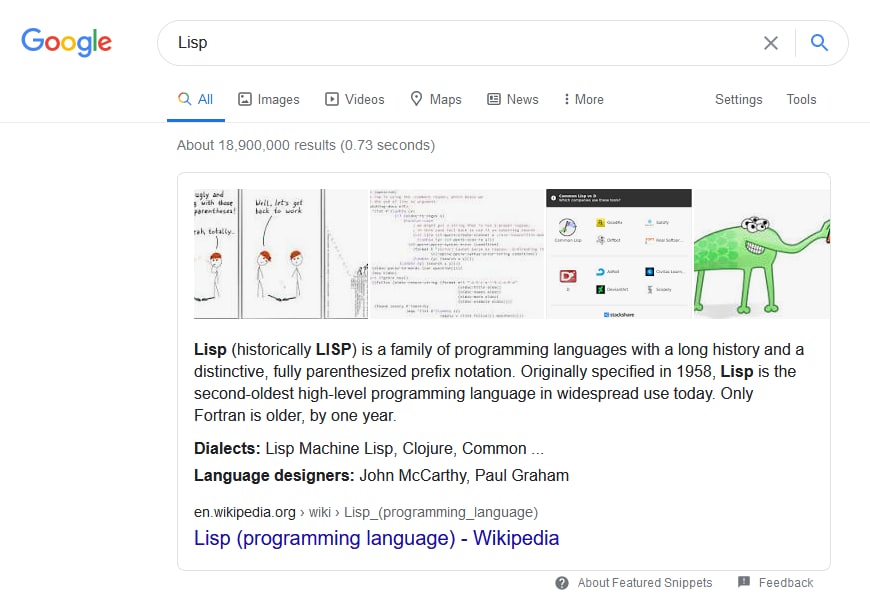Open Lisp (programming language) - Wikipedia link
The height and width of the screenshot is (614, 870).
pos(376,538)
